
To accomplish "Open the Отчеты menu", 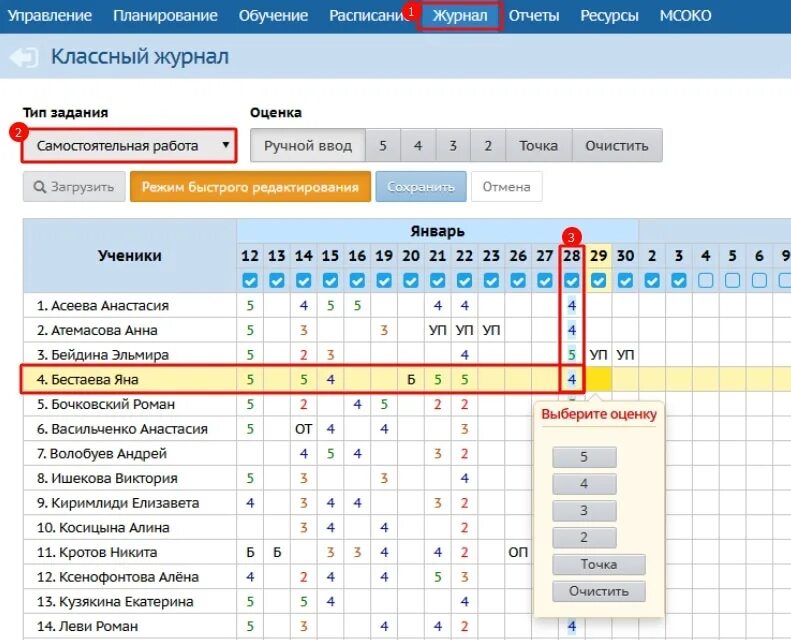I will 534,16.
